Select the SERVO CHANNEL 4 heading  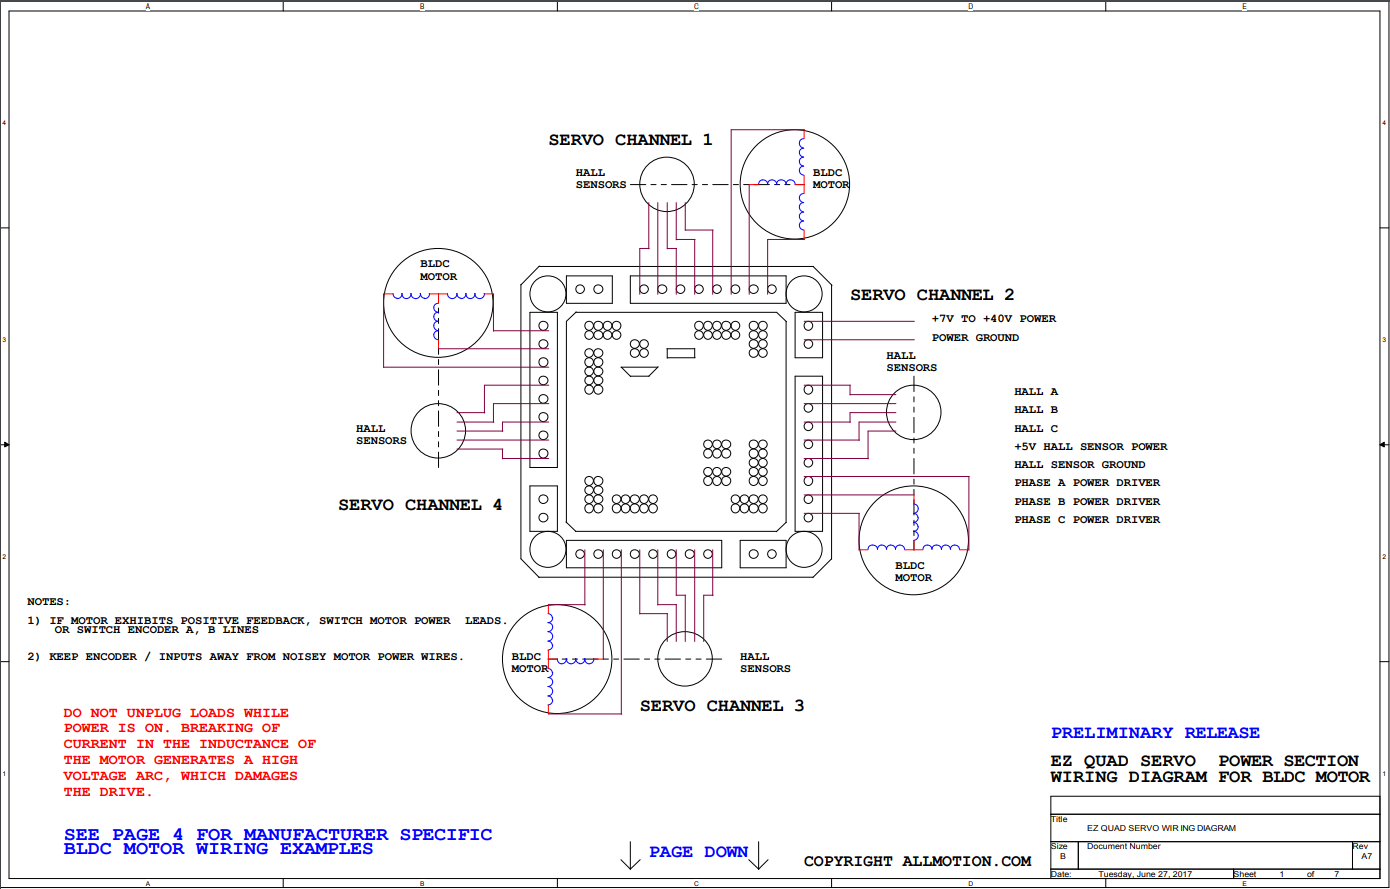coord(420,505)
